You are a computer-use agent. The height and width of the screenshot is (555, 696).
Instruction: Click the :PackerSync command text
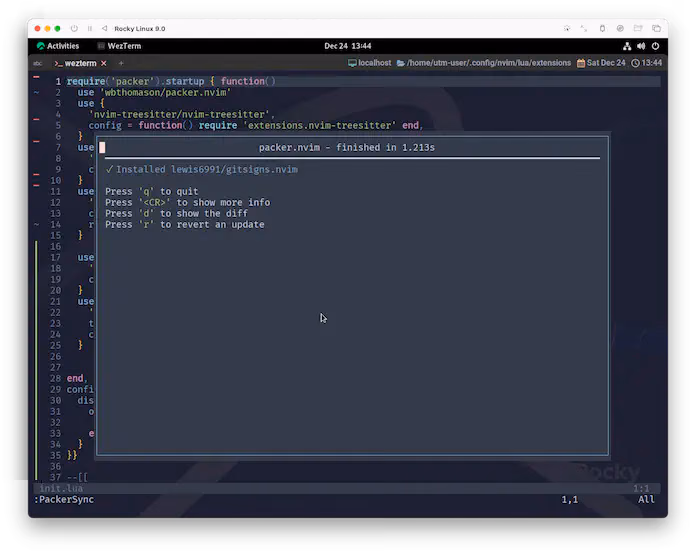[64, 500]
